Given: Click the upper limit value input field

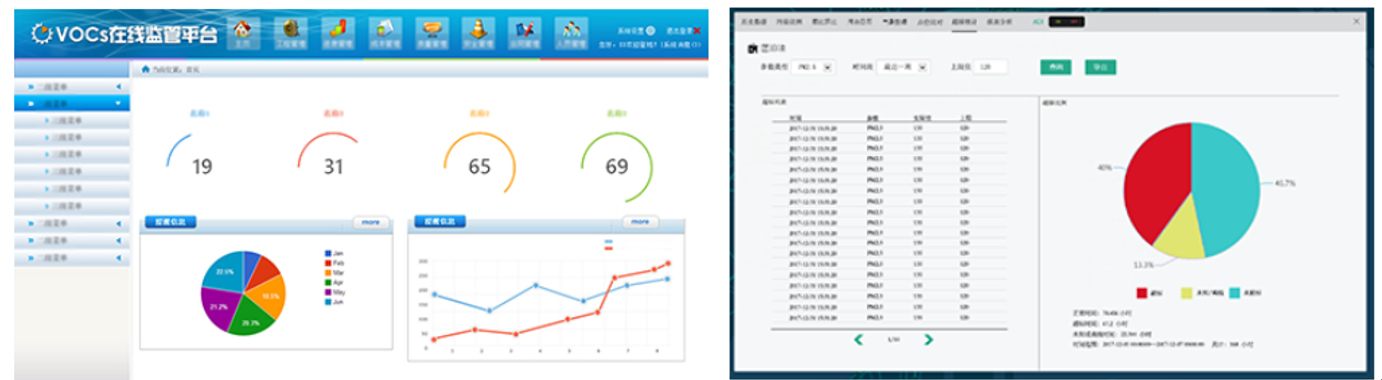Looking at the screenshot, I should click(x=991, y=67).
